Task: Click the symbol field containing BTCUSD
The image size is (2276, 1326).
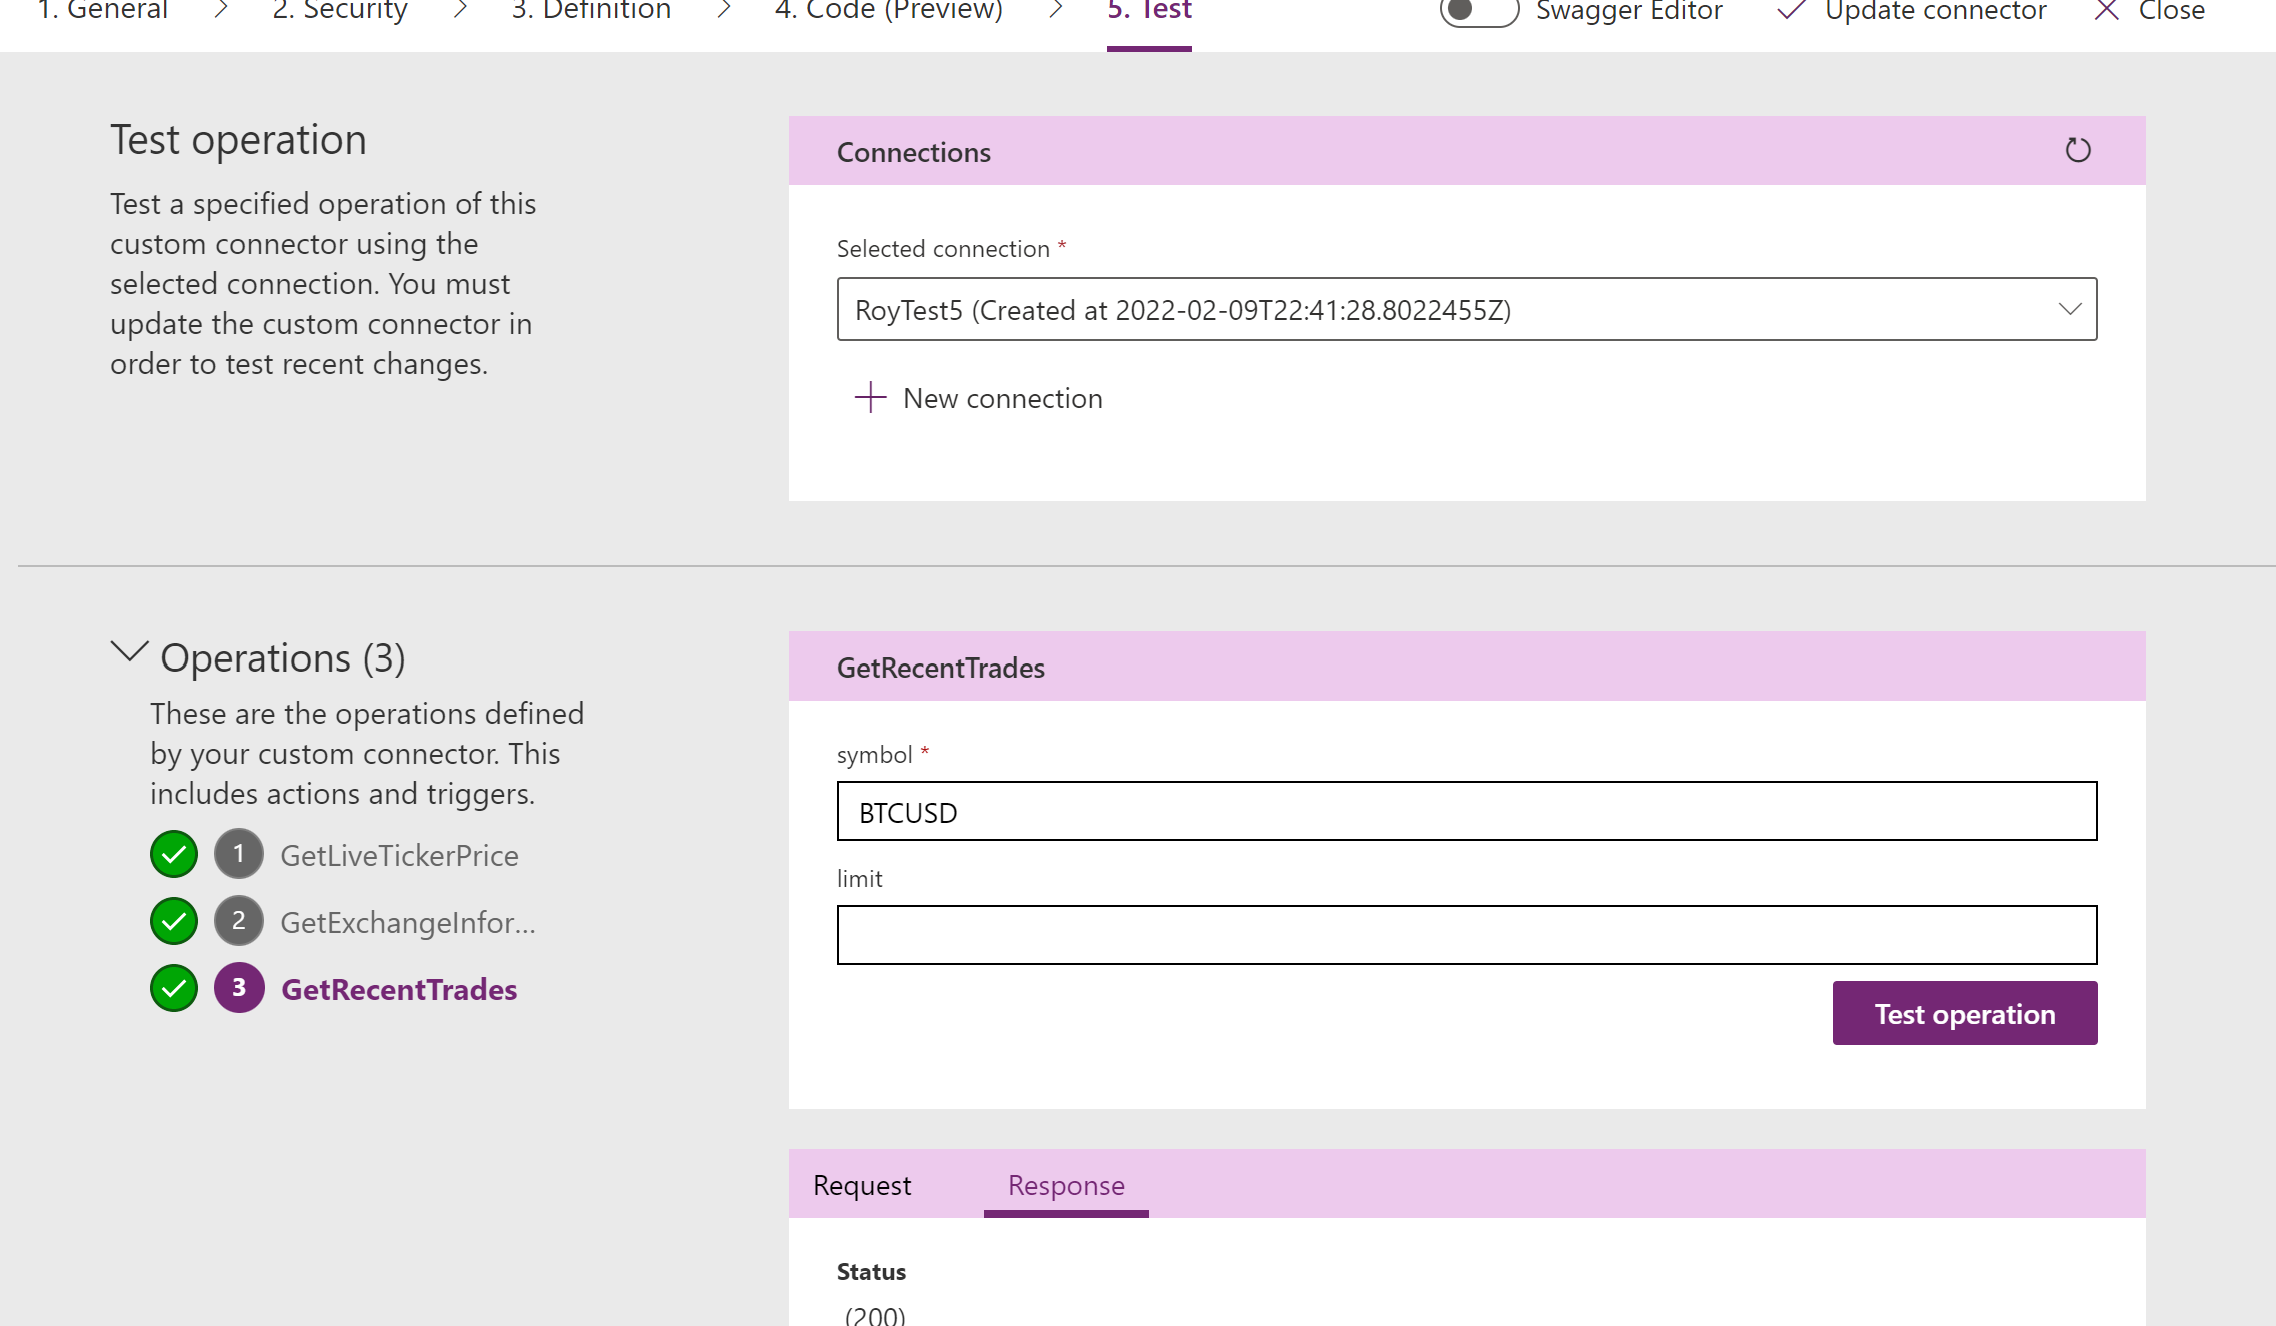Action: tap(1466, 811)
